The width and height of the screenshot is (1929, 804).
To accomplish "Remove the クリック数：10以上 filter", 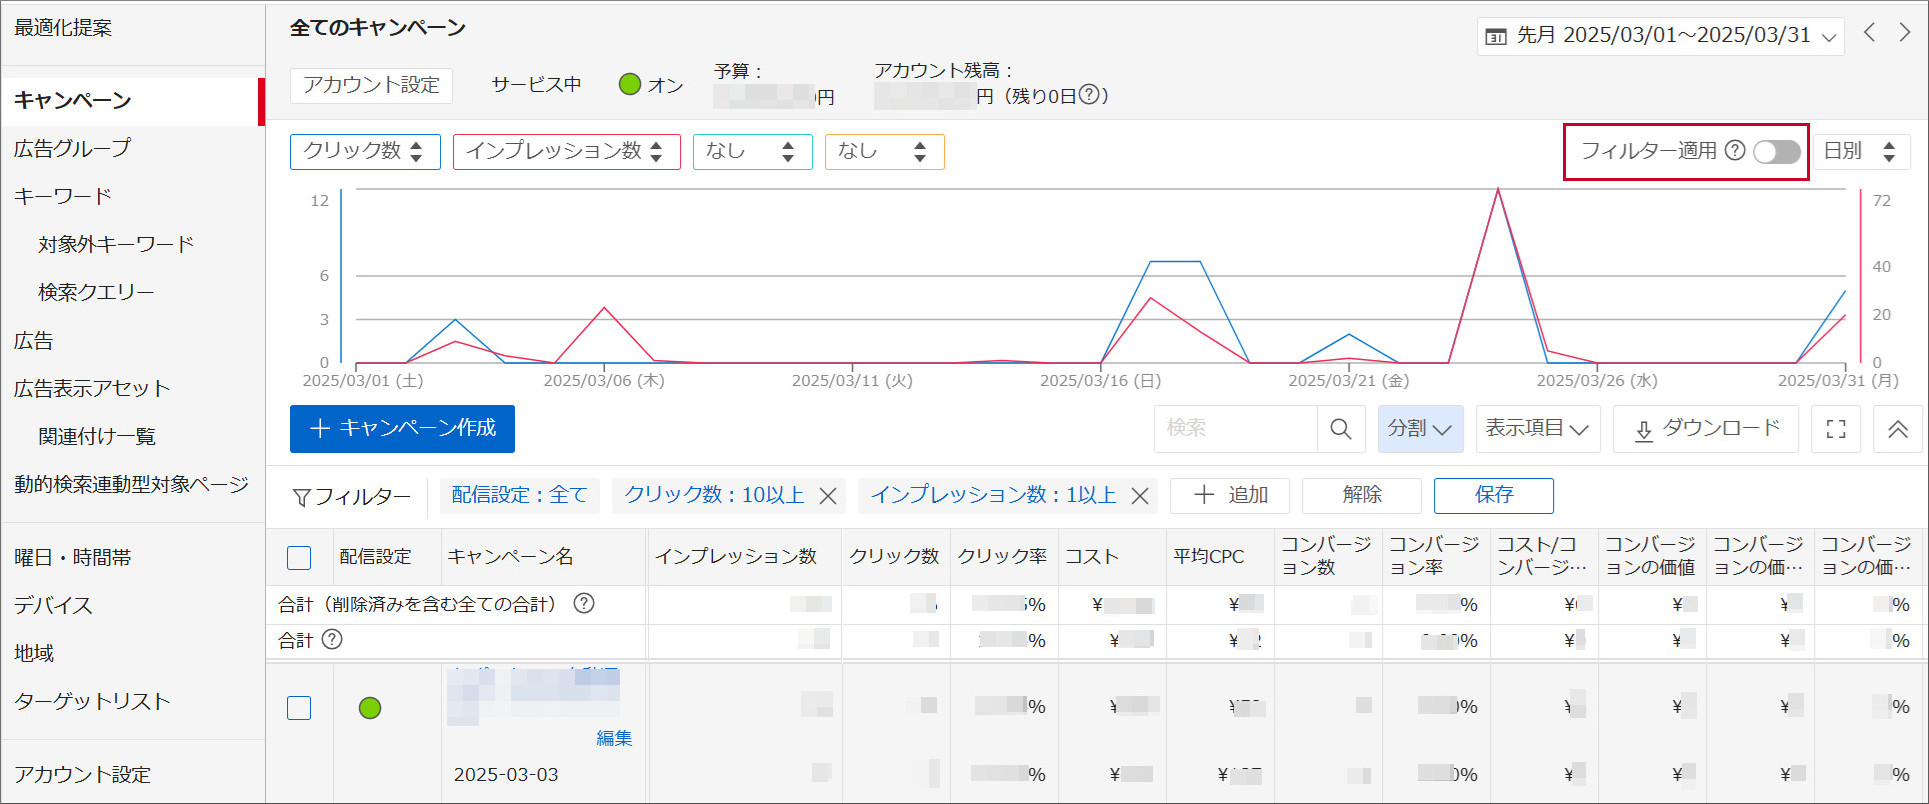I will [828, 496].
